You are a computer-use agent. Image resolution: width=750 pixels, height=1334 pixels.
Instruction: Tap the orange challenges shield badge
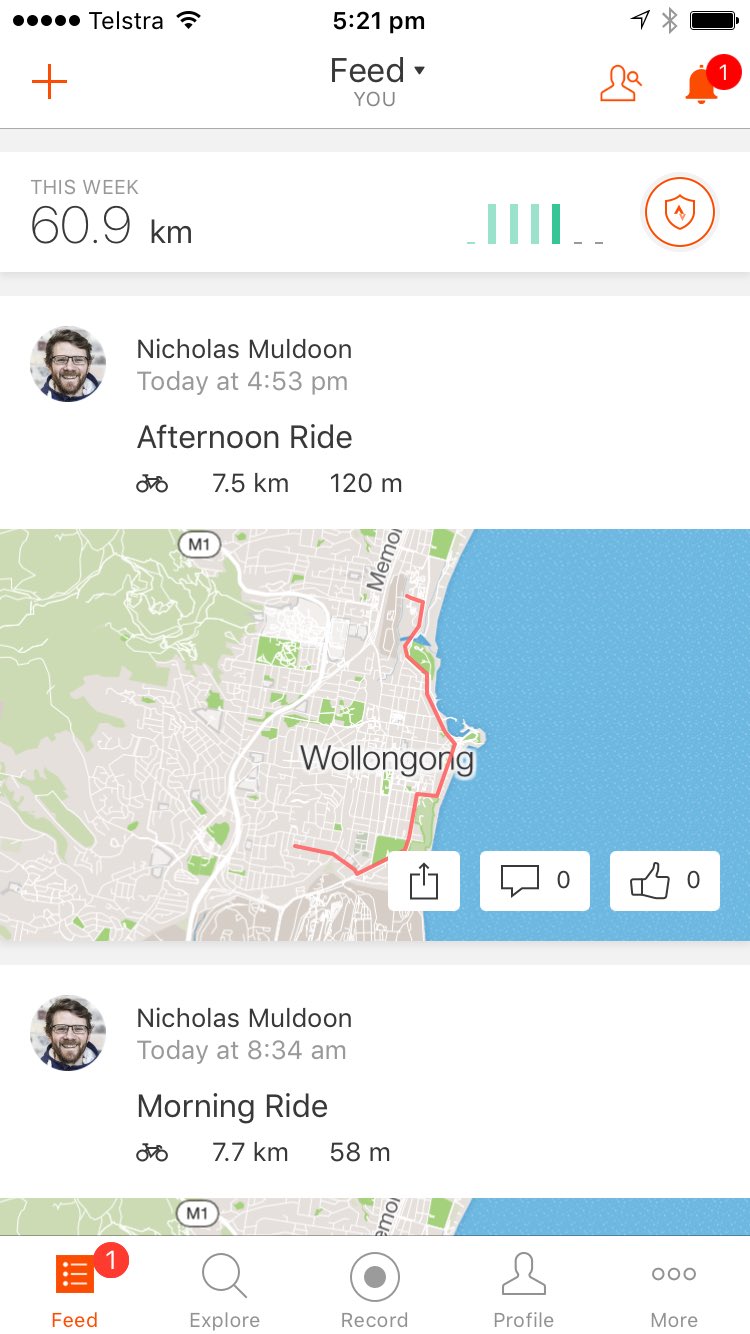(679, 212)
